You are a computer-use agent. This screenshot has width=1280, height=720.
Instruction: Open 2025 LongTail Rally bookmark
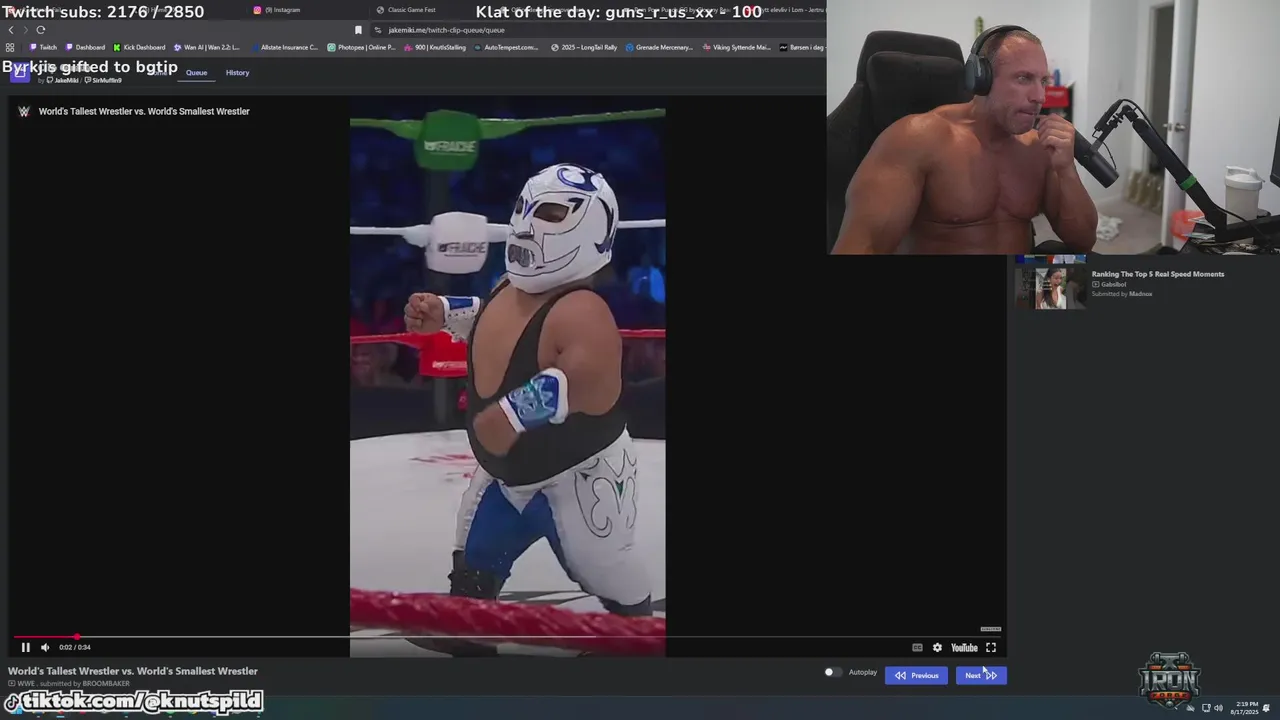tap(584, 47)
